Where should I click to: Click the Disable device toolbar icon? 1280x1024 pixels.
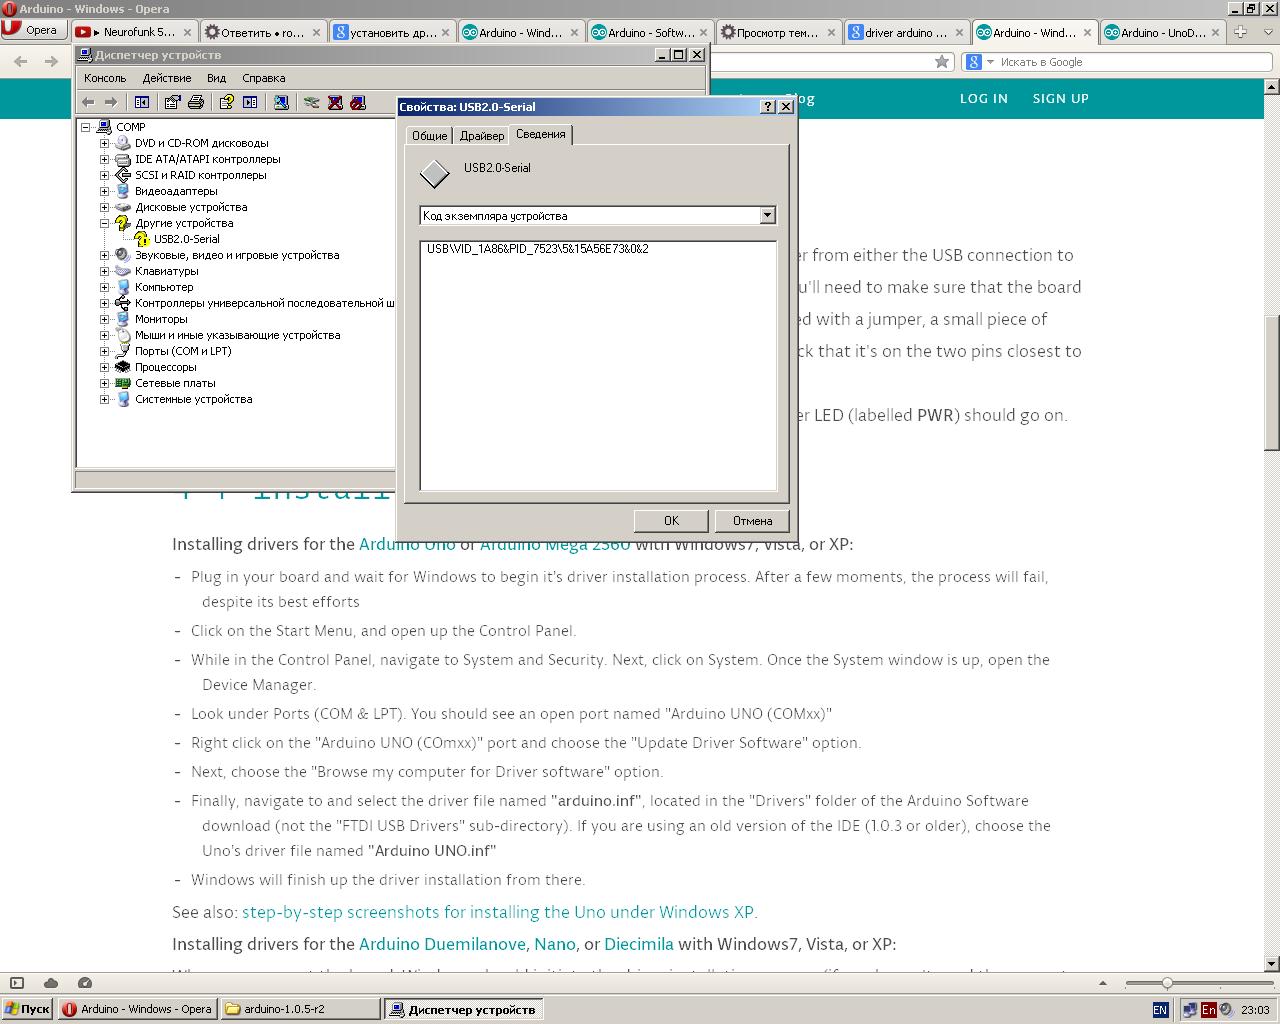[x=358, y=102]
